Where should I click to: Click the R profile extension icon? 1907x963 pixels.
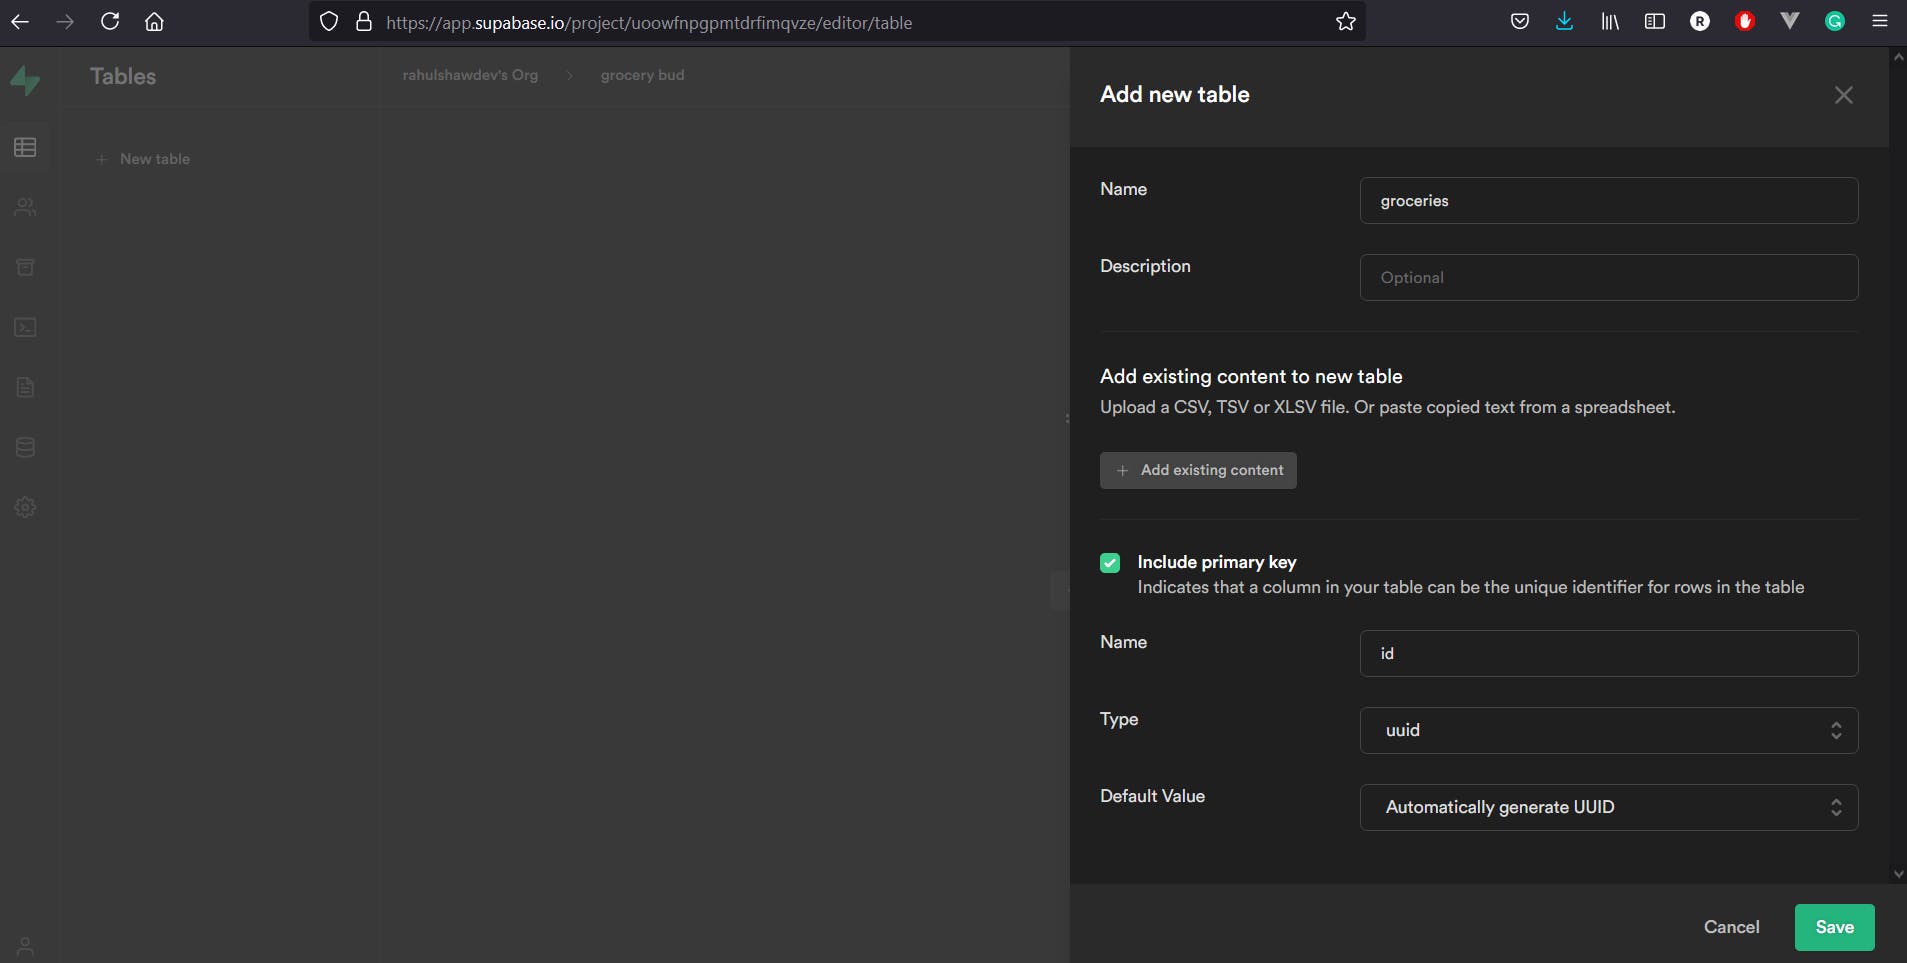[x=1700, y=22]
